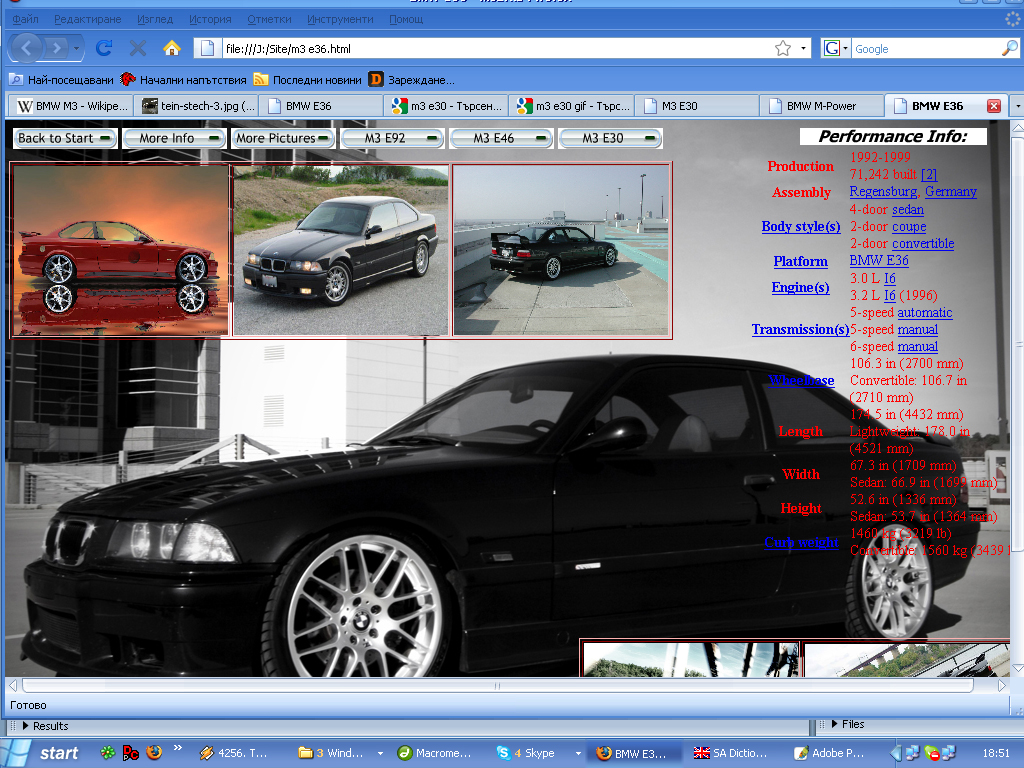Screen dimensions: 1024x768
Task: Open the list-all-tabs dropdown
Action: (1017, 106)
